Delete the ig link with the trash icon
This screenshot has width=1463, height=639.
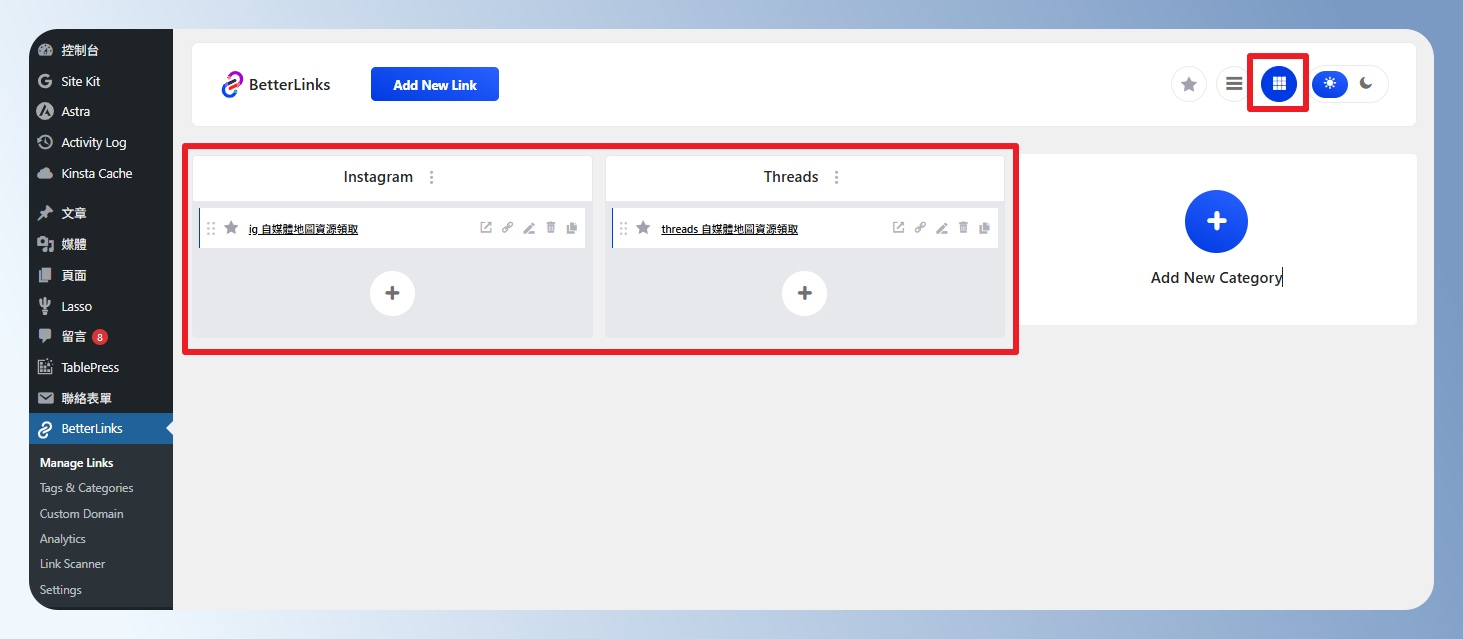point(551,228)
